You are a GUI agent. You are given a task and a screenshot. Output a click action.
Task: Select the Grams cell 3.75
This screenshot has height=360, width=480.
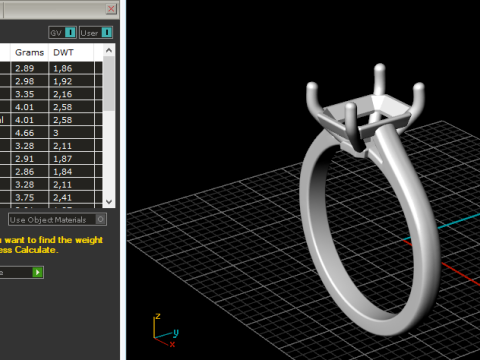coord(30,198)
